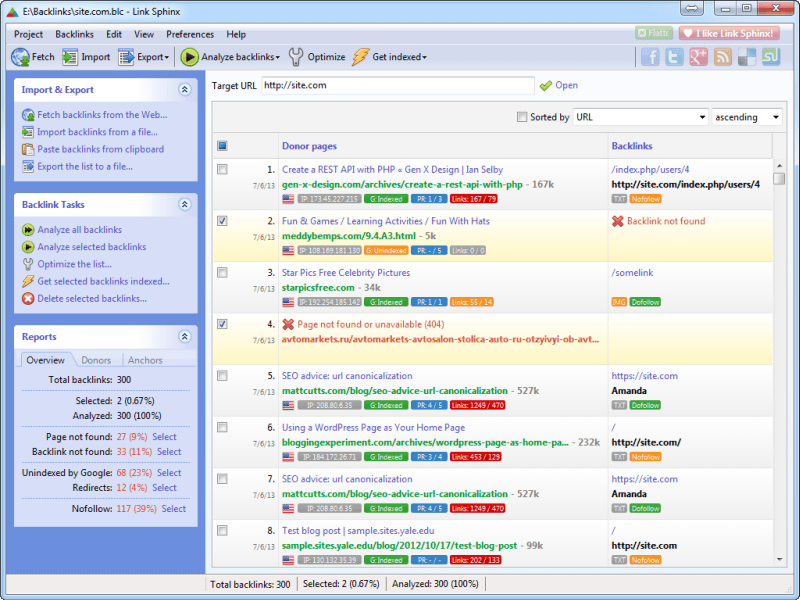Click the scrollbar down arrow in backlinks list
This screenshot has width=800, height=600.
(x=779, y=560)
